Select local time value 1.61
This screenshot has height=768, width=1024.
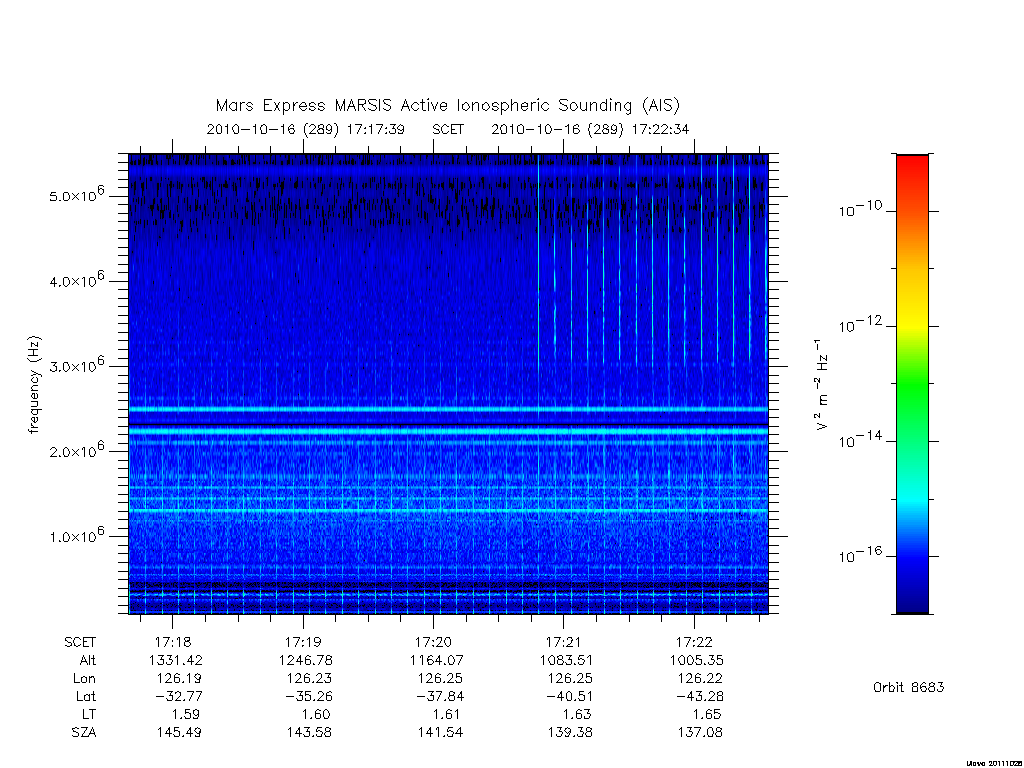(x=446, y=714)
